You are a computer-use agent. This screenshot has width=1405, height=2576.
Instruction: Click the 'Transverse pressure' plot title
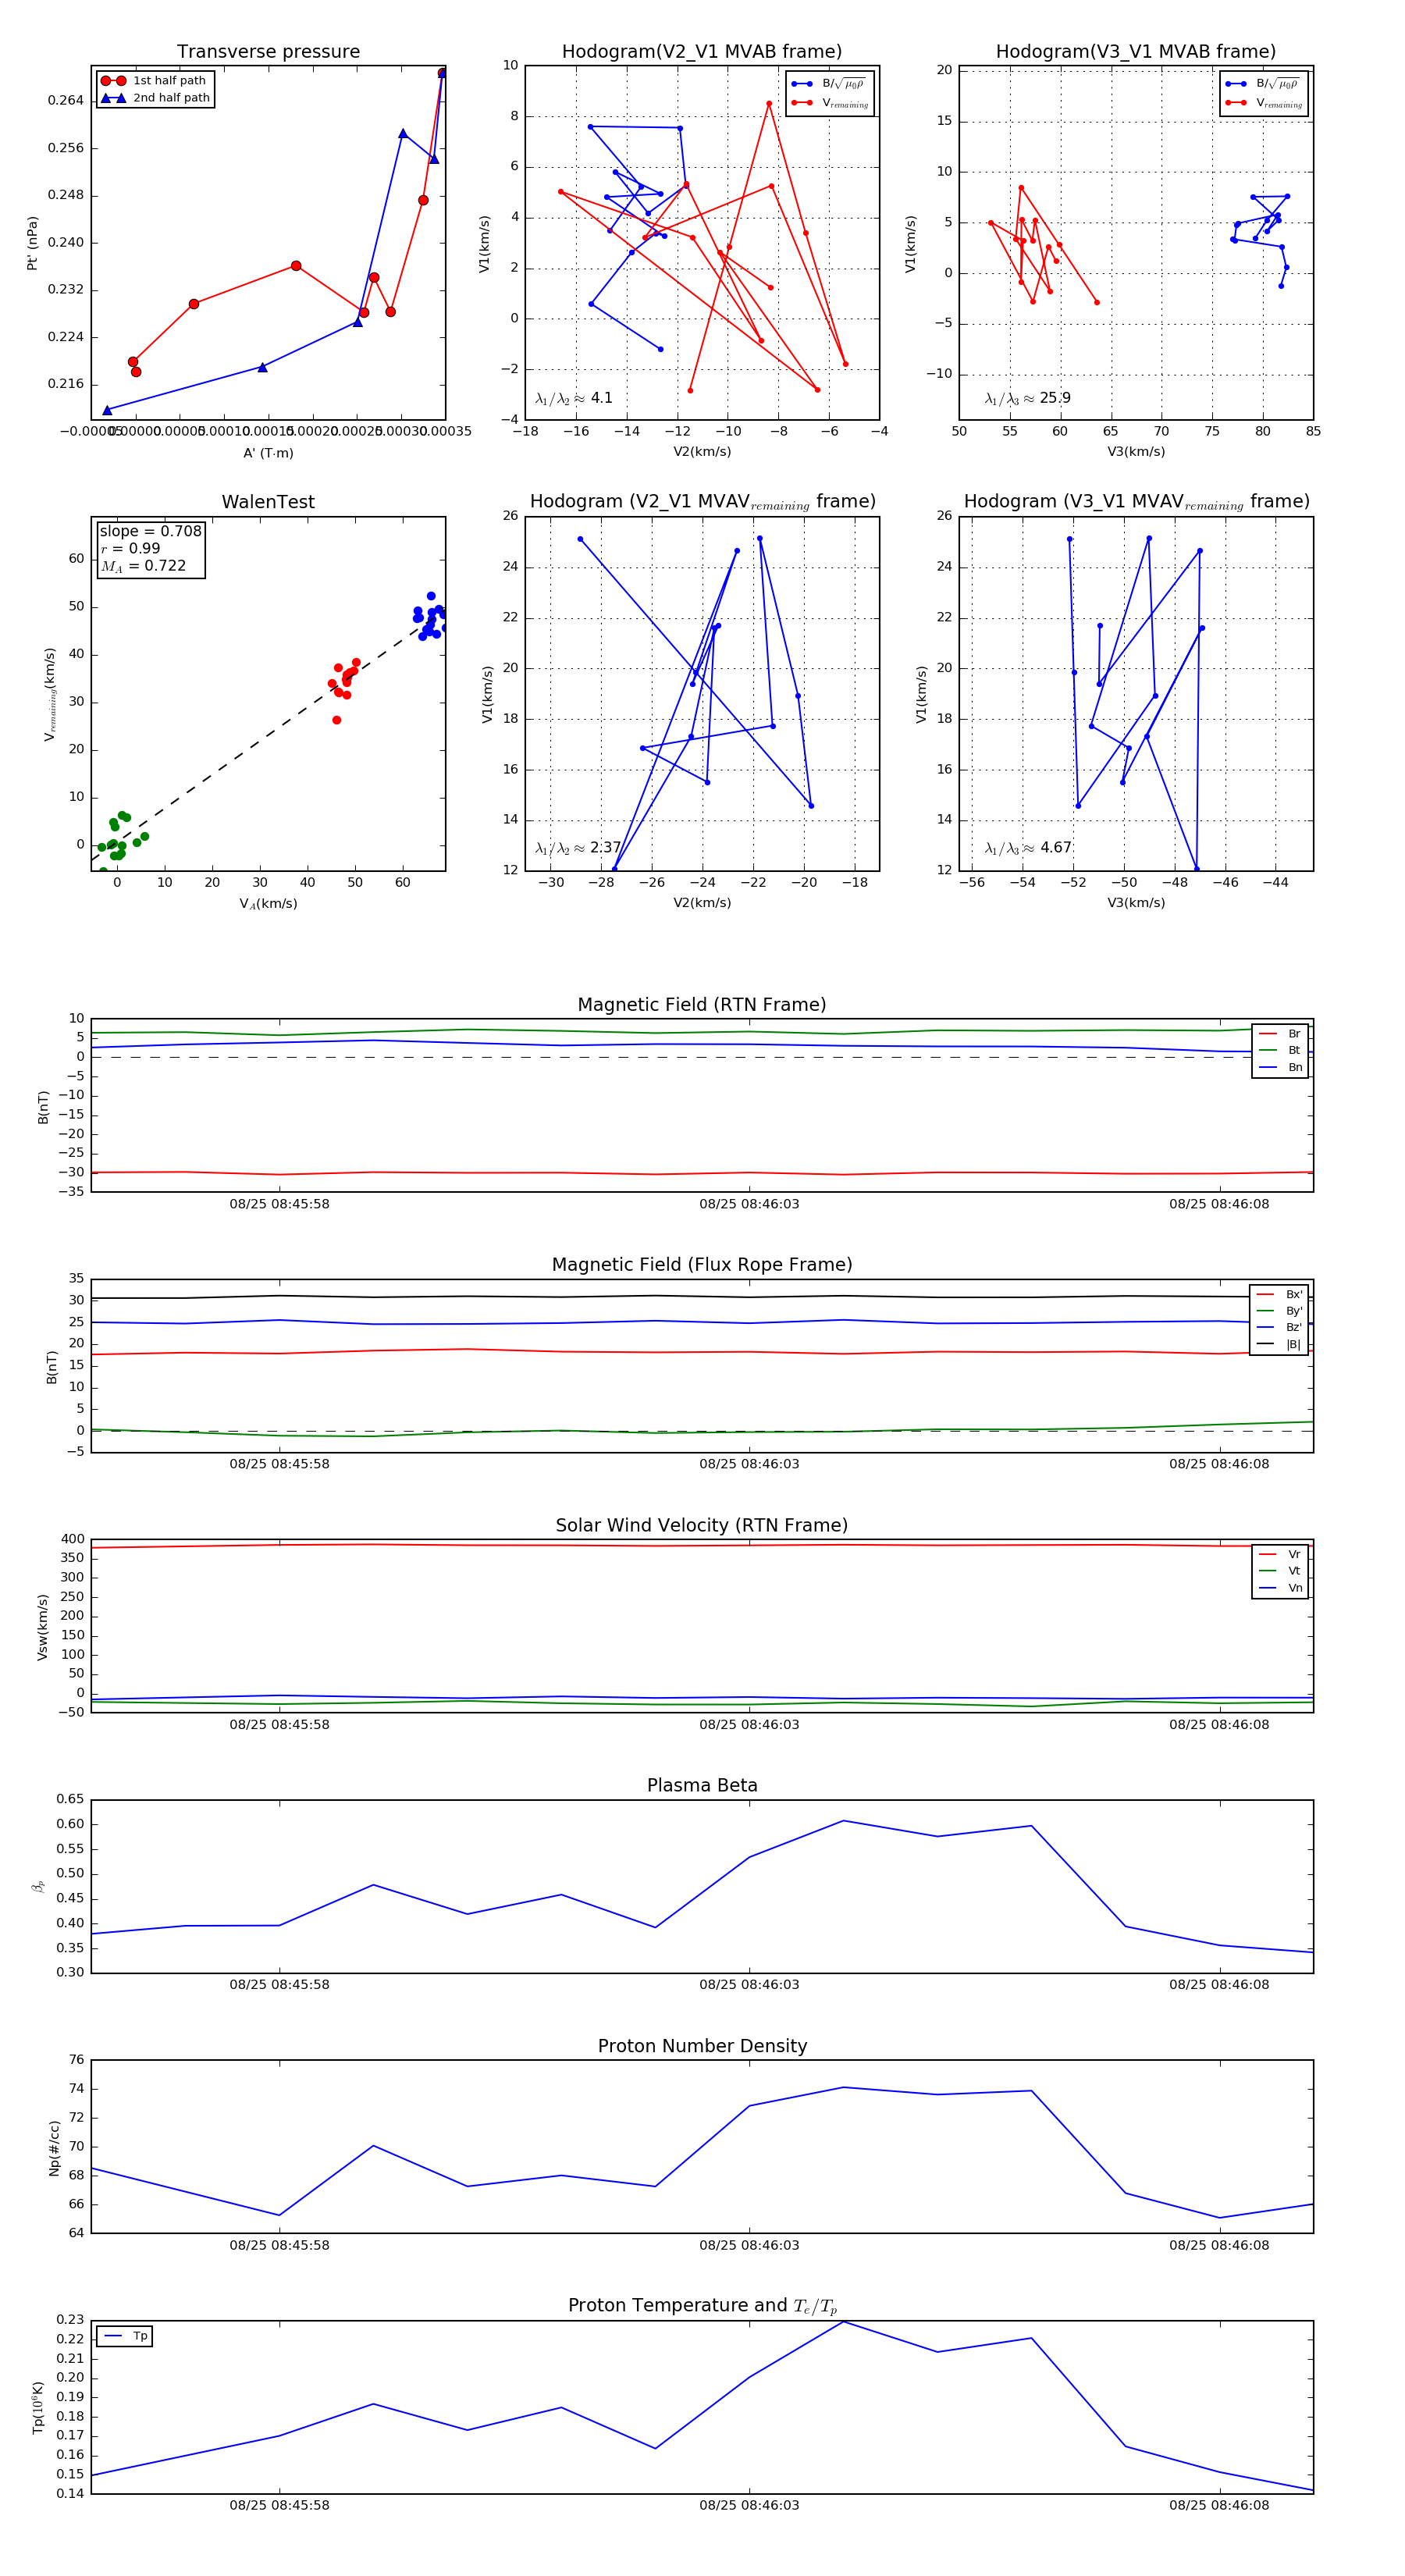[268, 52]
